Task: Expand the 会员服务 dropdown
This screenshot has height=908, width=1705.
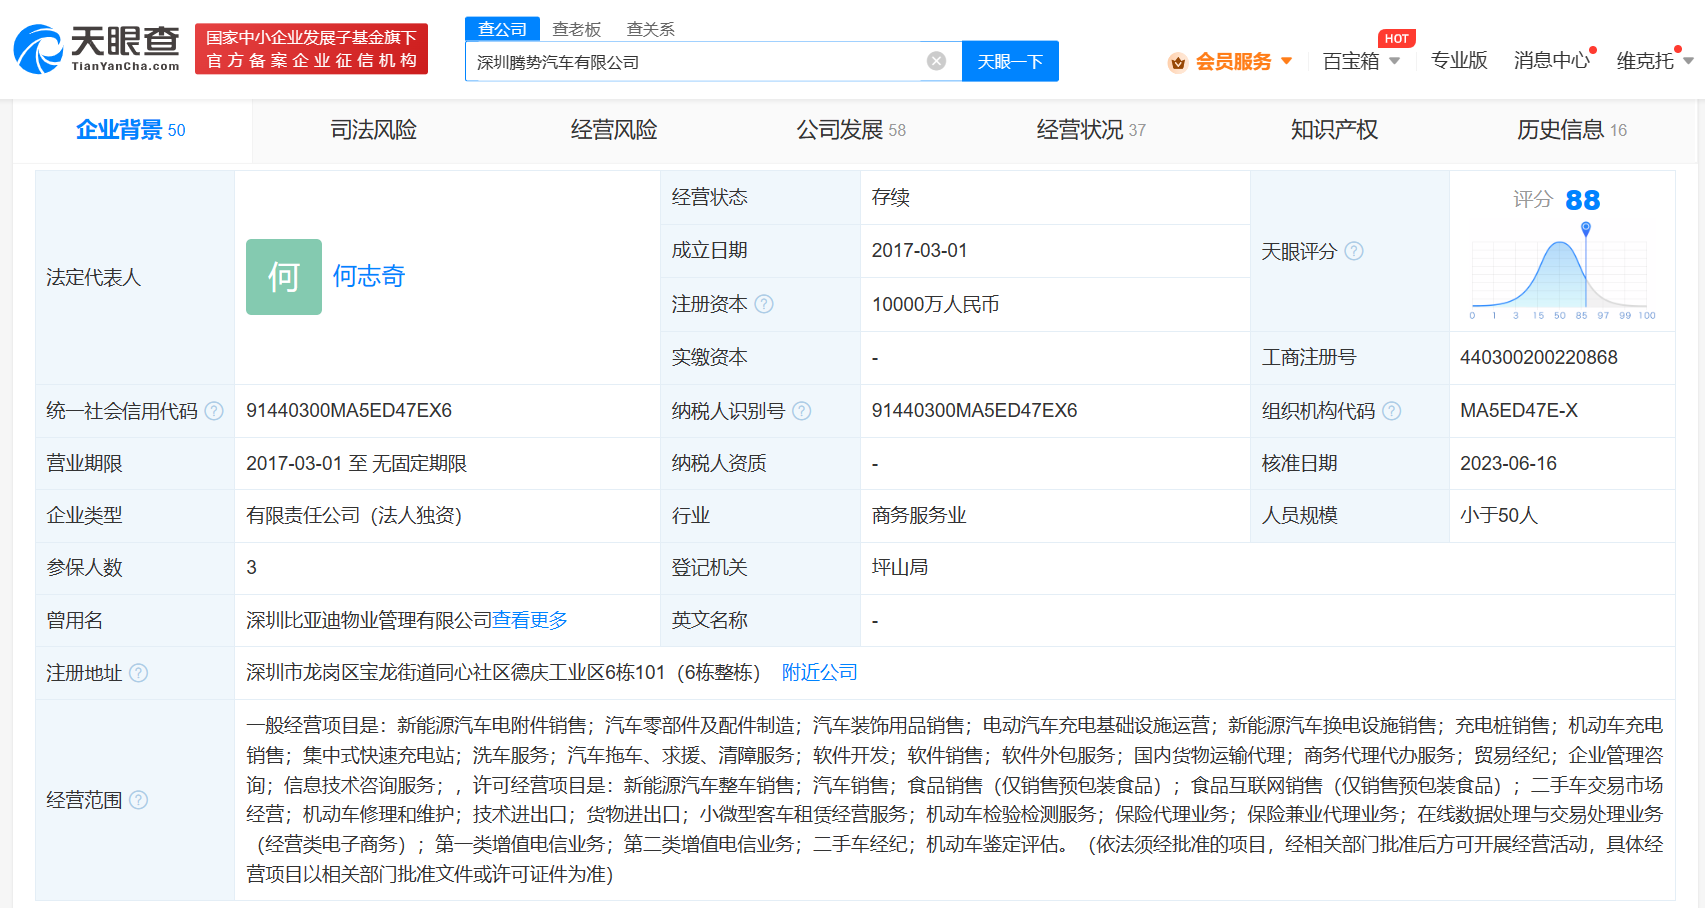Action: (1286, 61)
